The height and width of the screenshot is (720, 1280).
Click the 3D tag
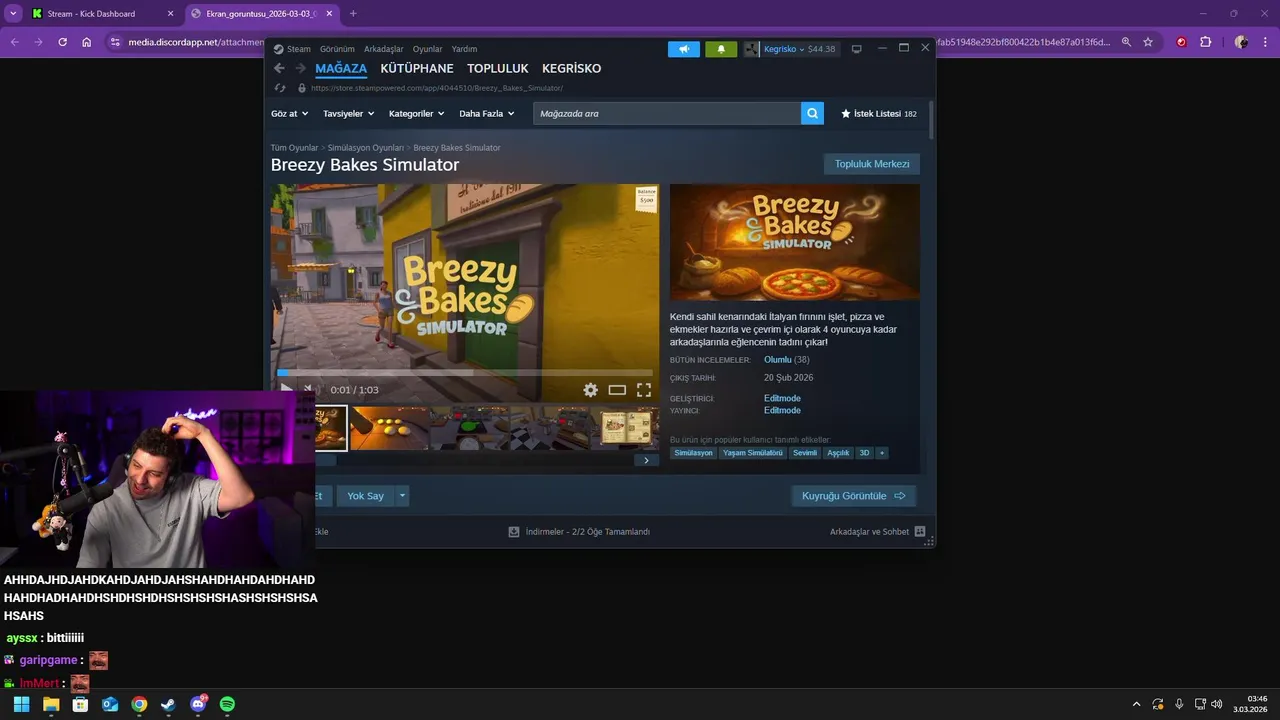(x=864, y=453)
